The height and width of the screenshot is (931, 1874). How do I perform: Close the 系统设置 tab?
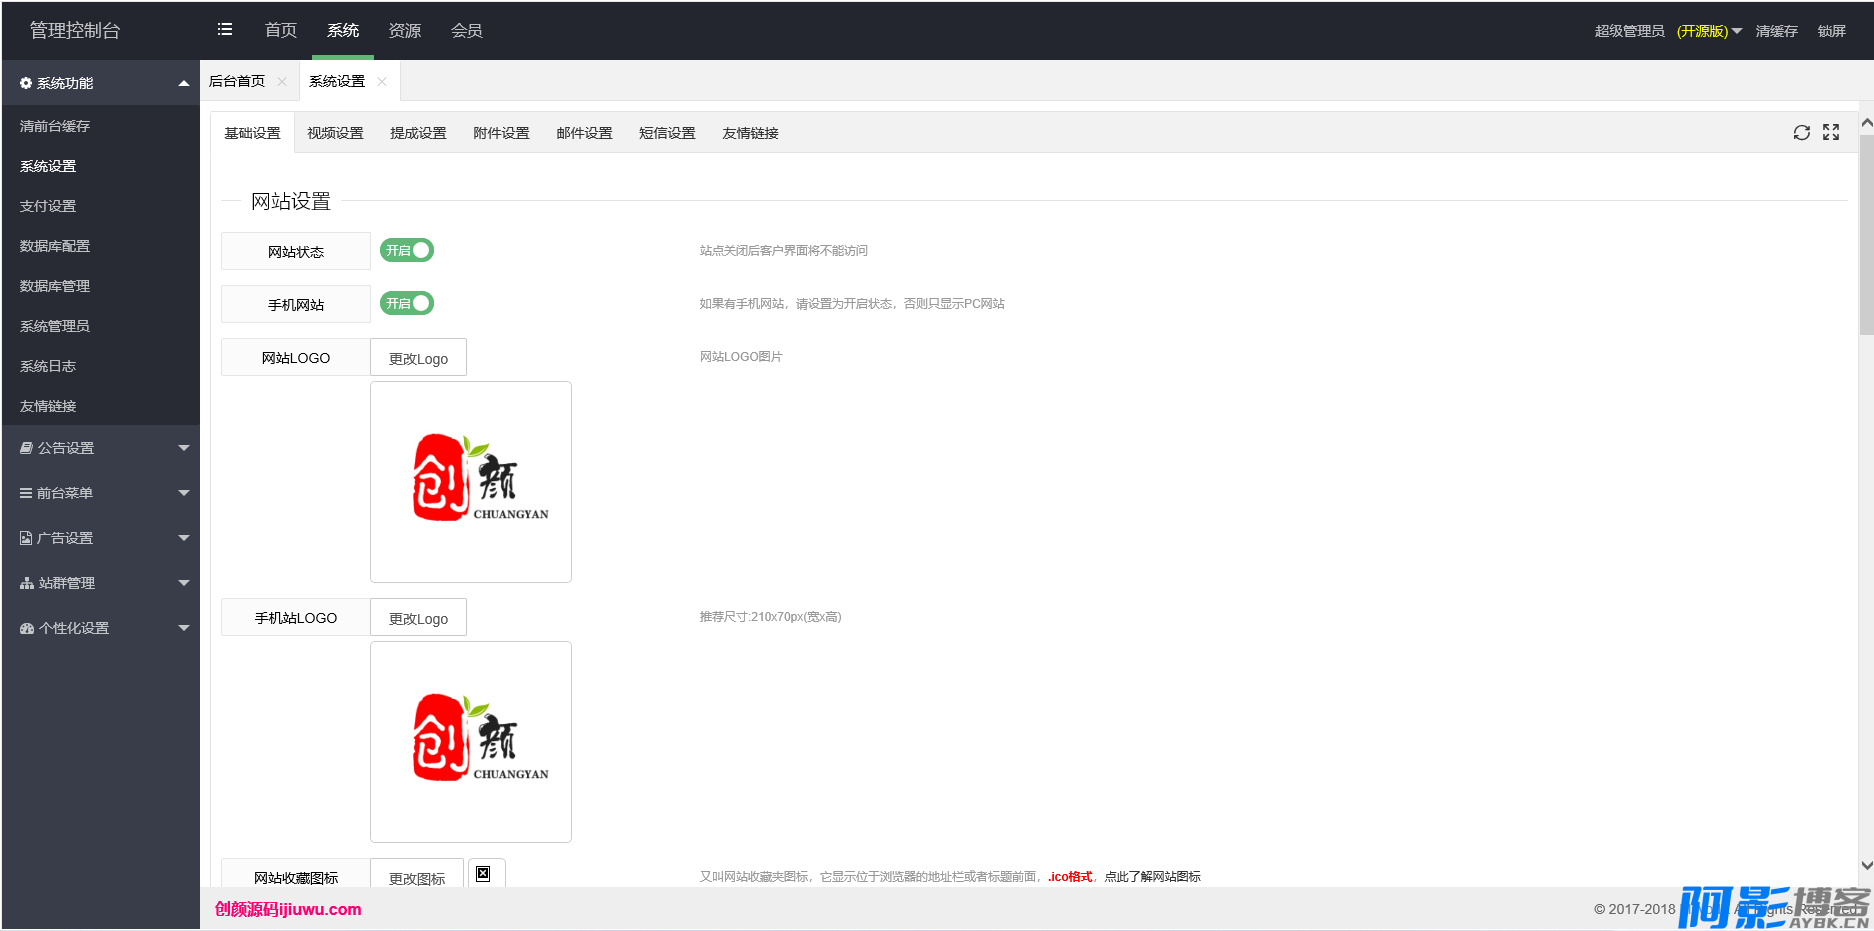pos(382,82)
